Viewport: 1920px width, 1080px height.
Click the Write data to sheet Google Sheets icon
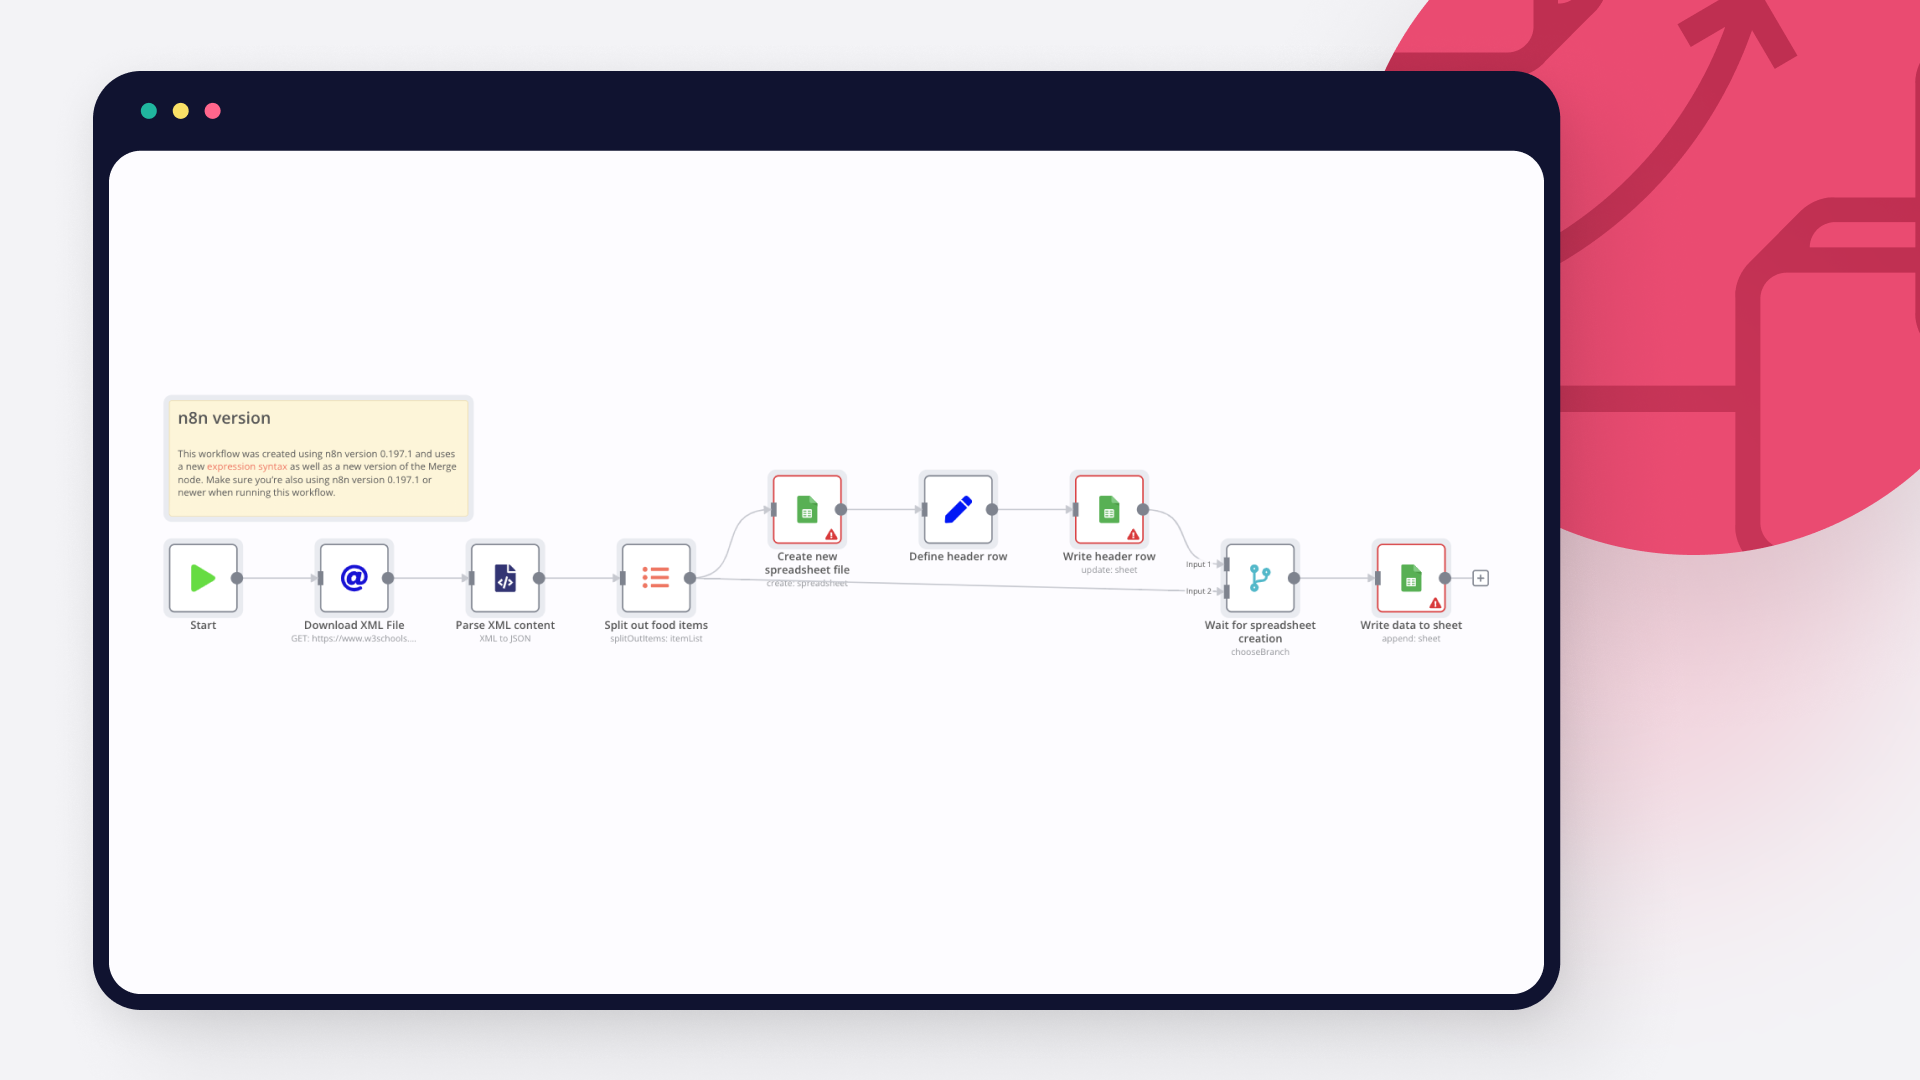point(1410,578)
